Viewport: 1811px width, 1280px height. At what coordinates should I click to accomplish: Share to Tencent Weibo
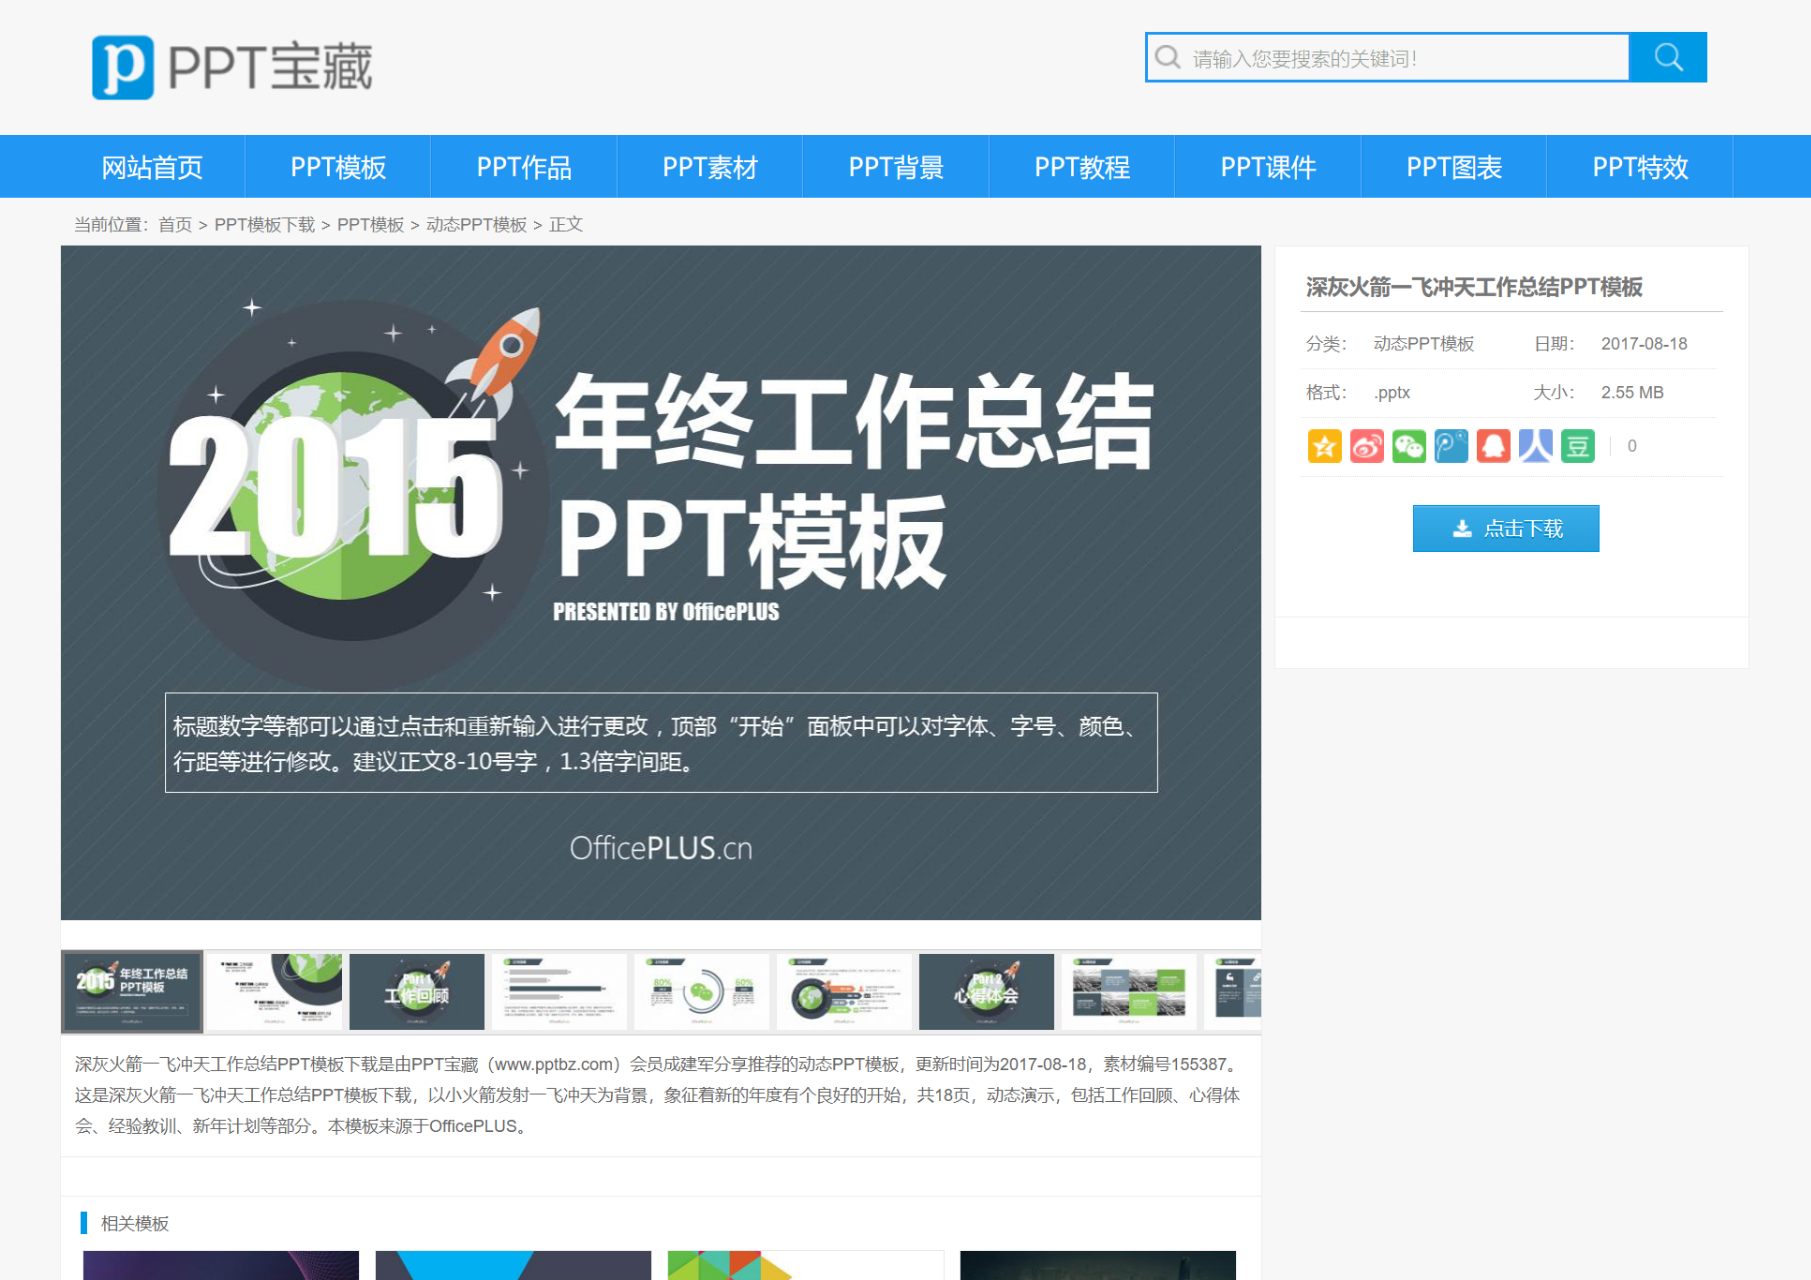pyautogui.click(x=1451, y=446)
